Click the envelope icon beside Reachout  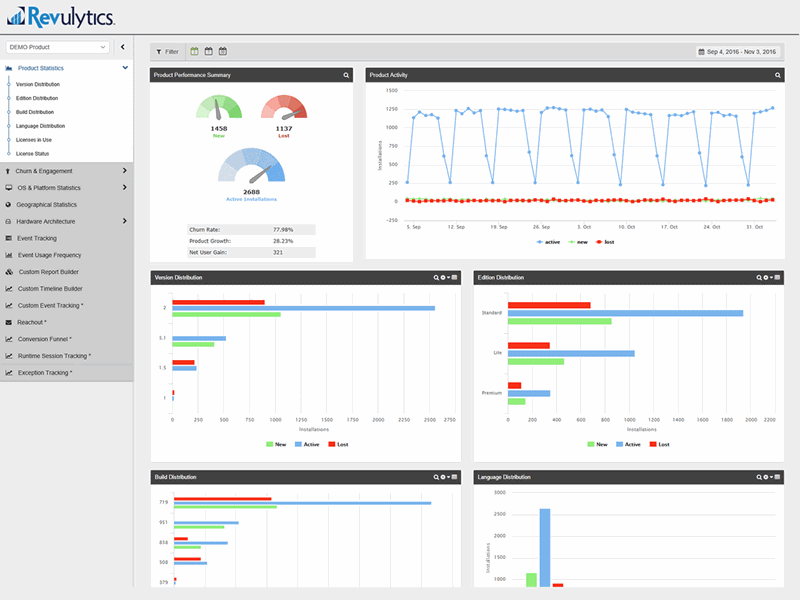pos(8,322)
